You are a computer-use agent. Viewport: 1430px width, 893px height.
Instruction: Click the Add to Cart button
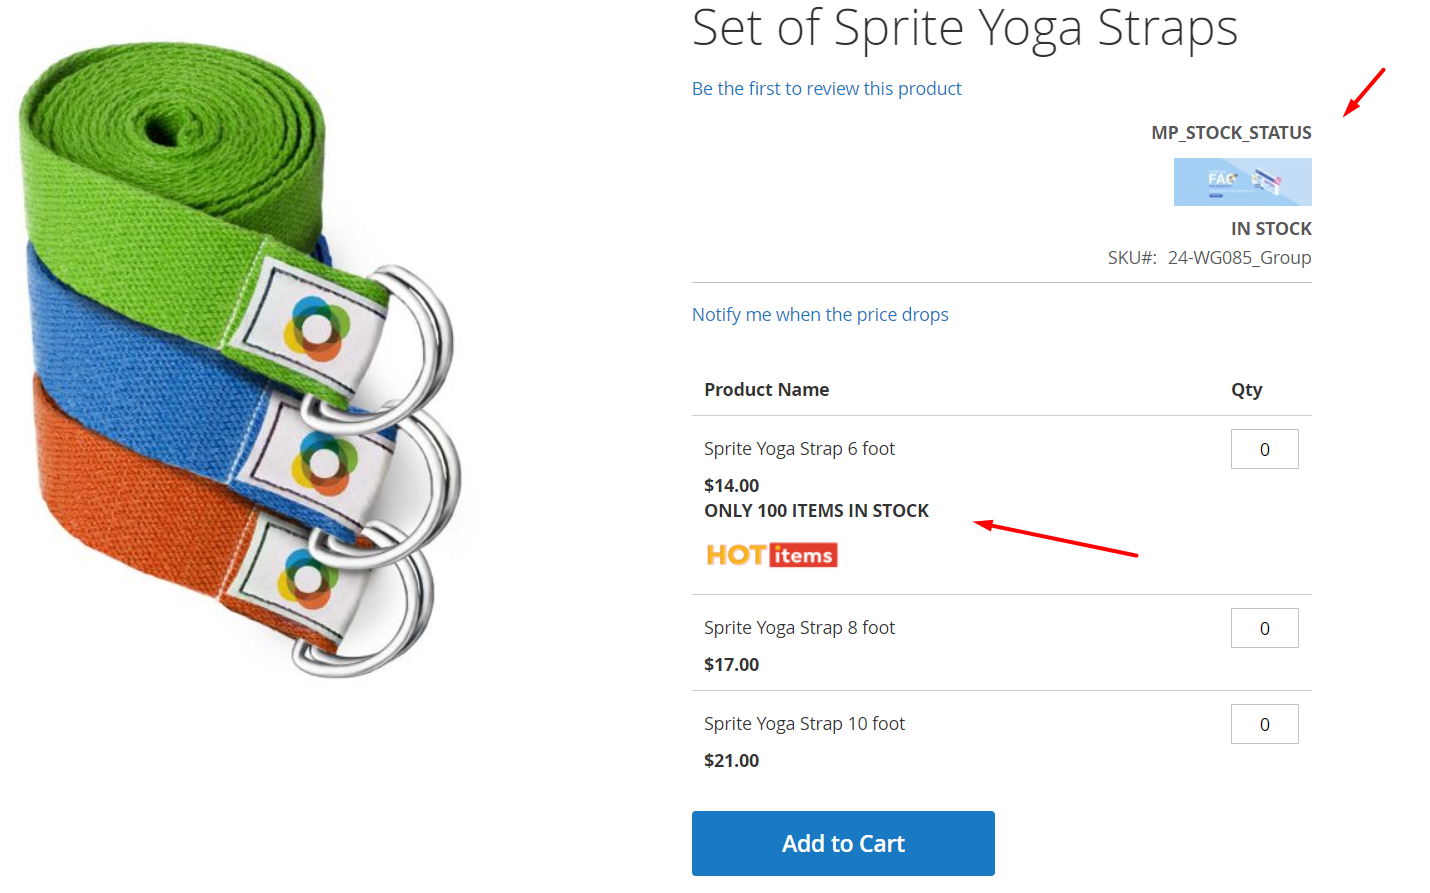843,843
